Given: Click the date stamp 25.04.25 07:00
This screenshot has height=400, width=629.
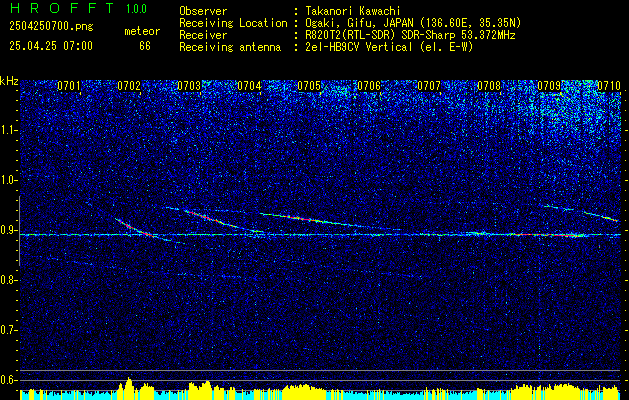Looking at the screenshot, I should tap(51, 46).
